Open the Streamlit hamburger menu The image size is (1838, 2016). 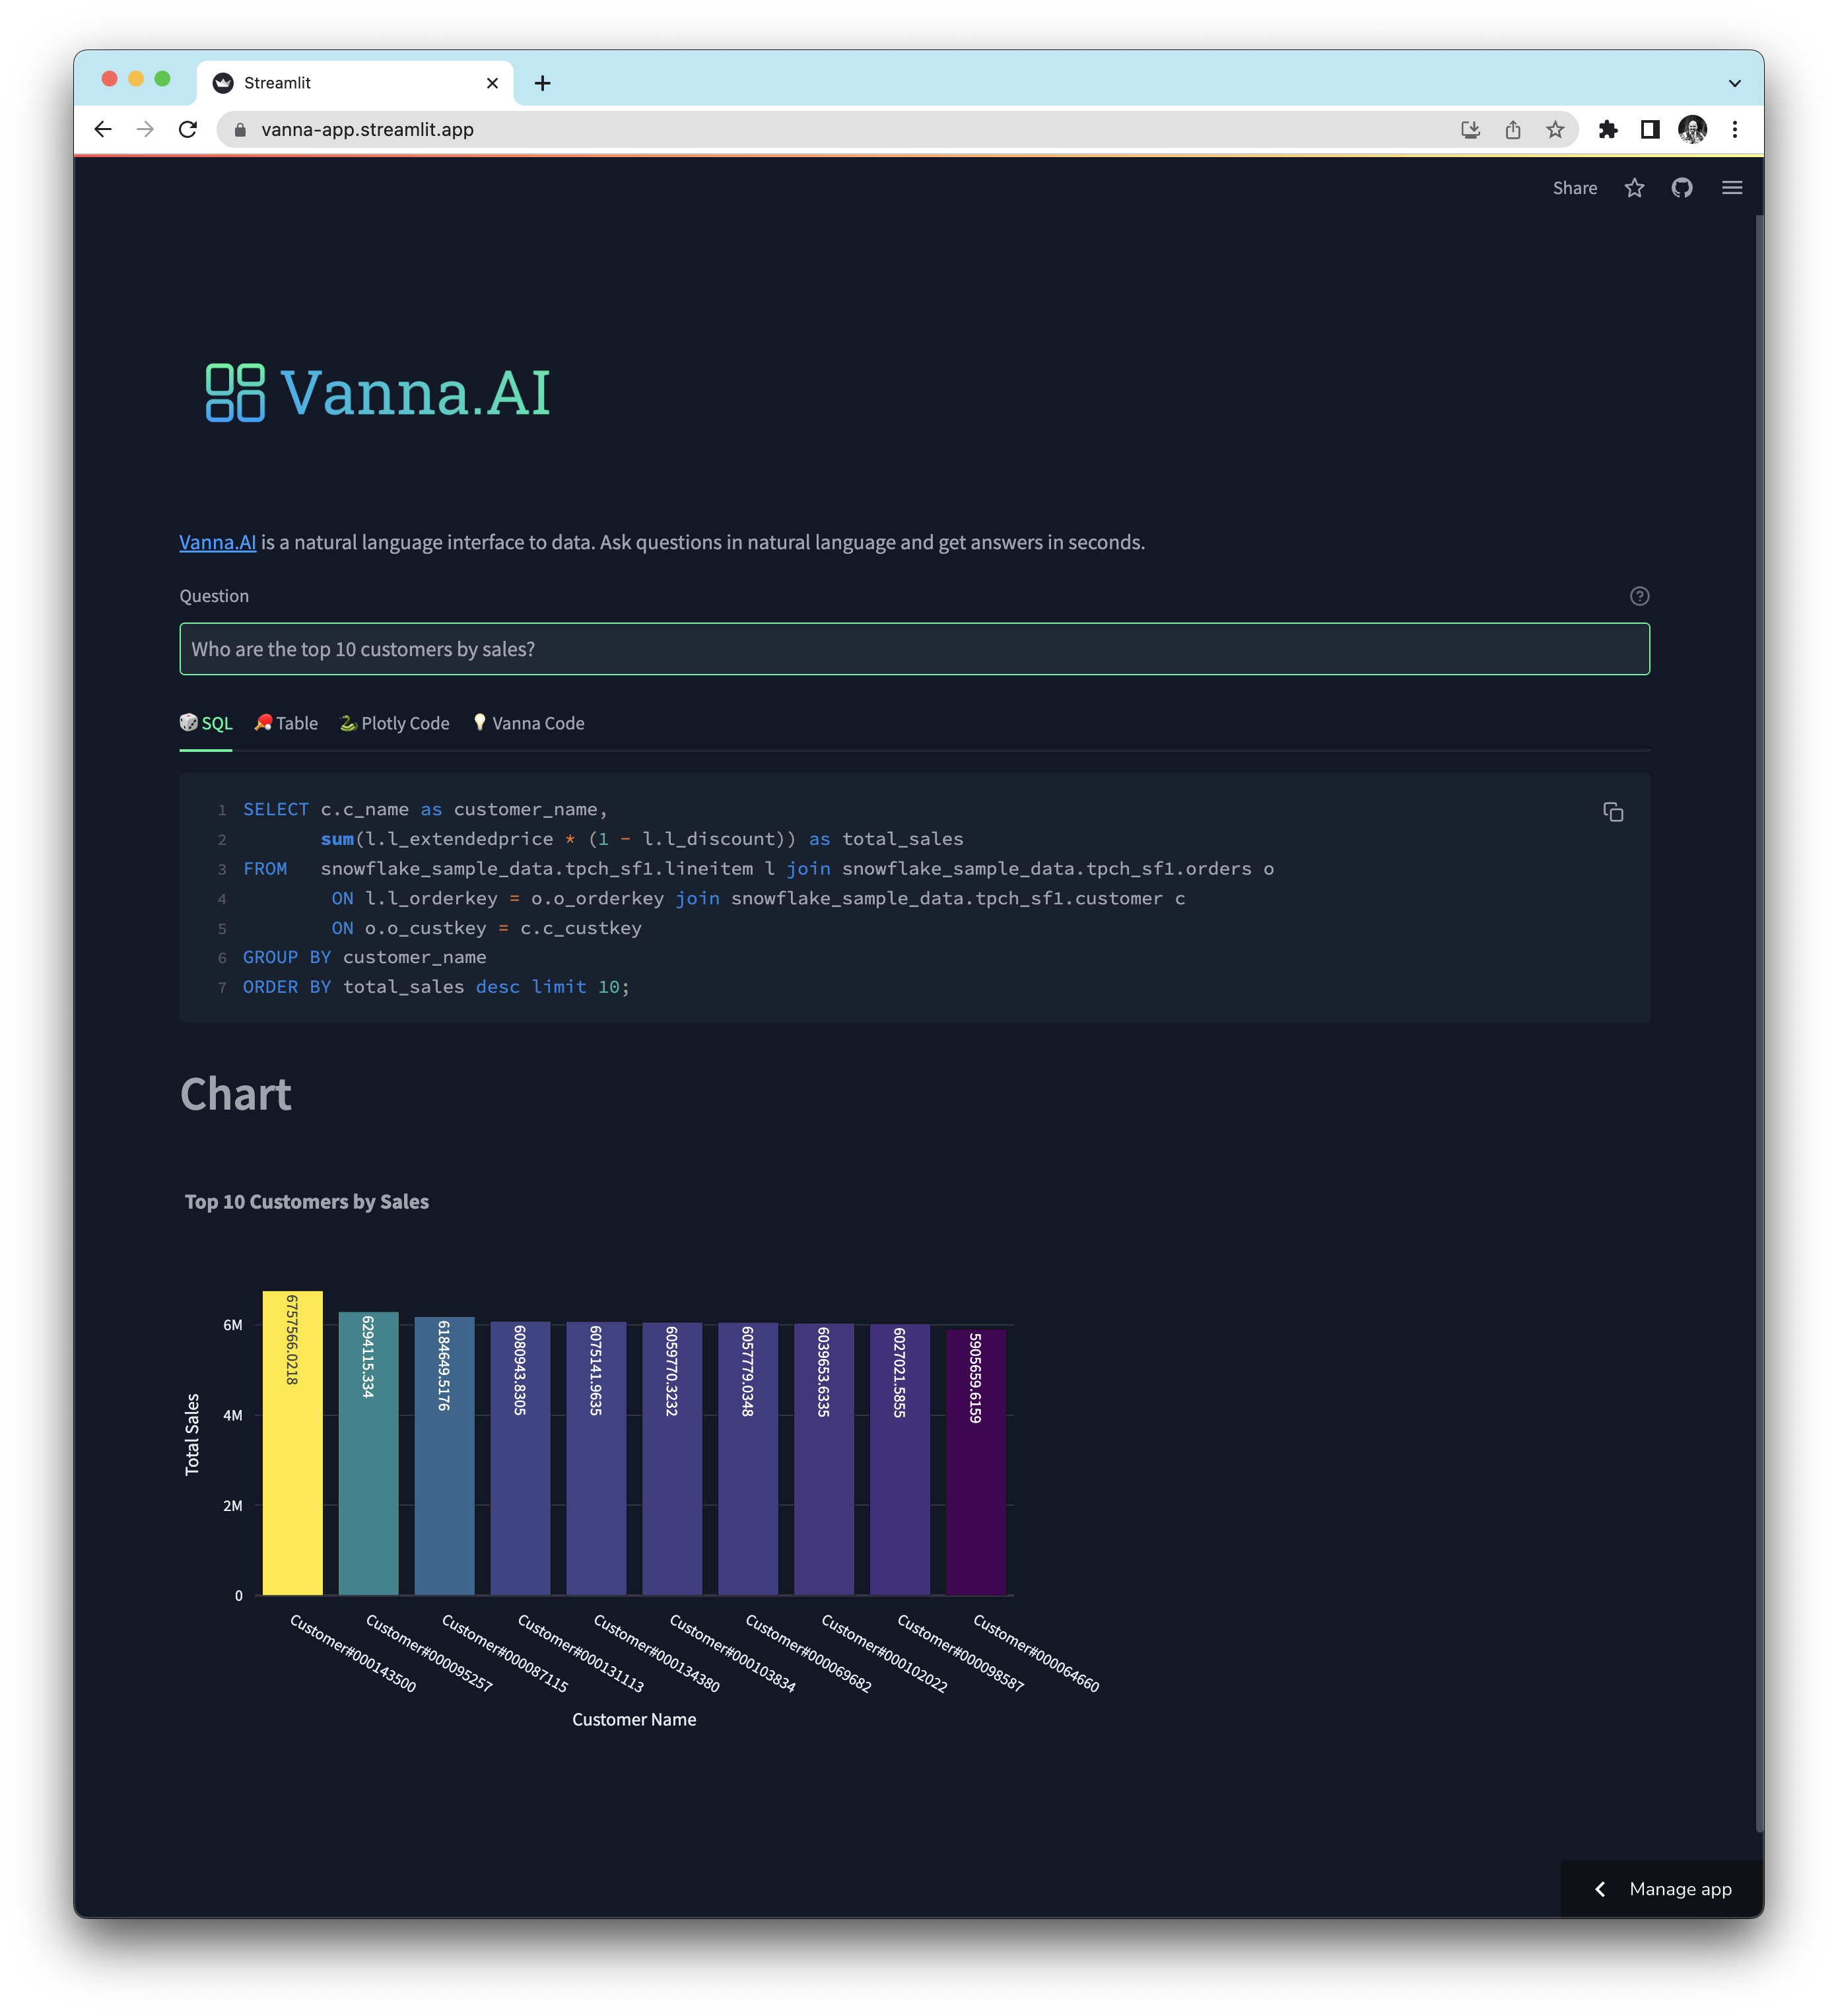pyautogui.click(x=1732, y=187)
